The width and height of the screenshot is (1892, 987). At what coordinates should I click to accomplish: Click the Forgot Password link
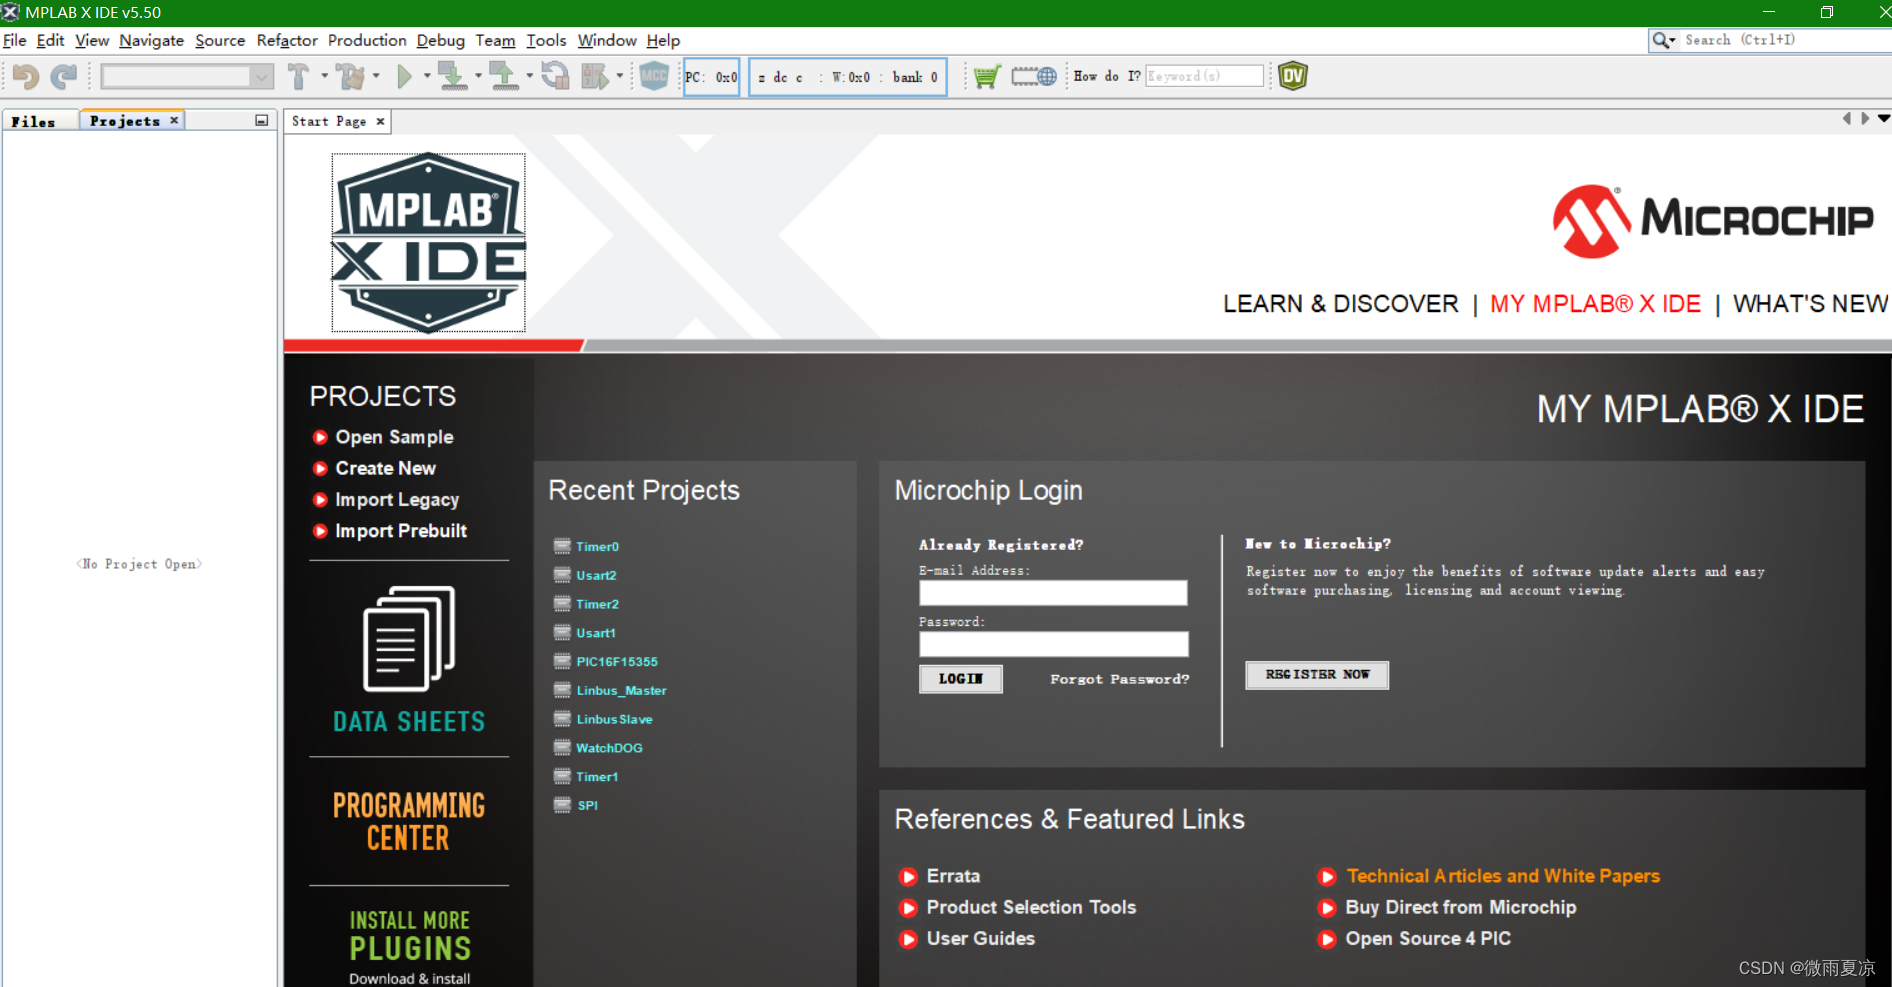click(1120, 679)
